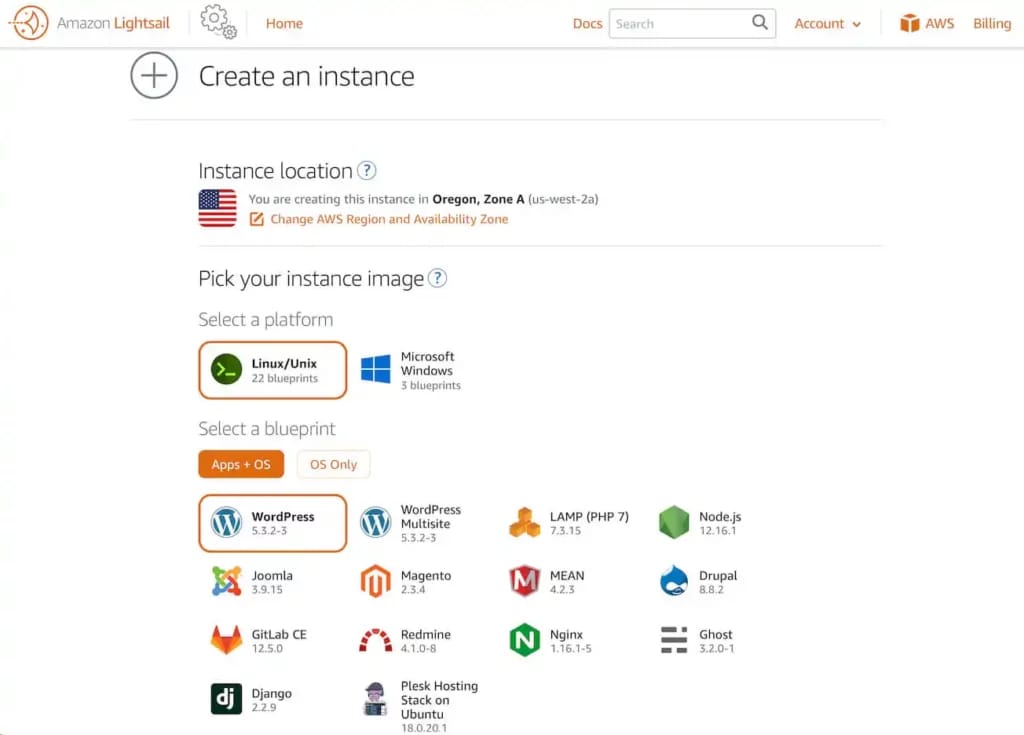Viewport: 1024px width, 735px height.
Task: Click the Django dj icon
Action: coord(227,699)
